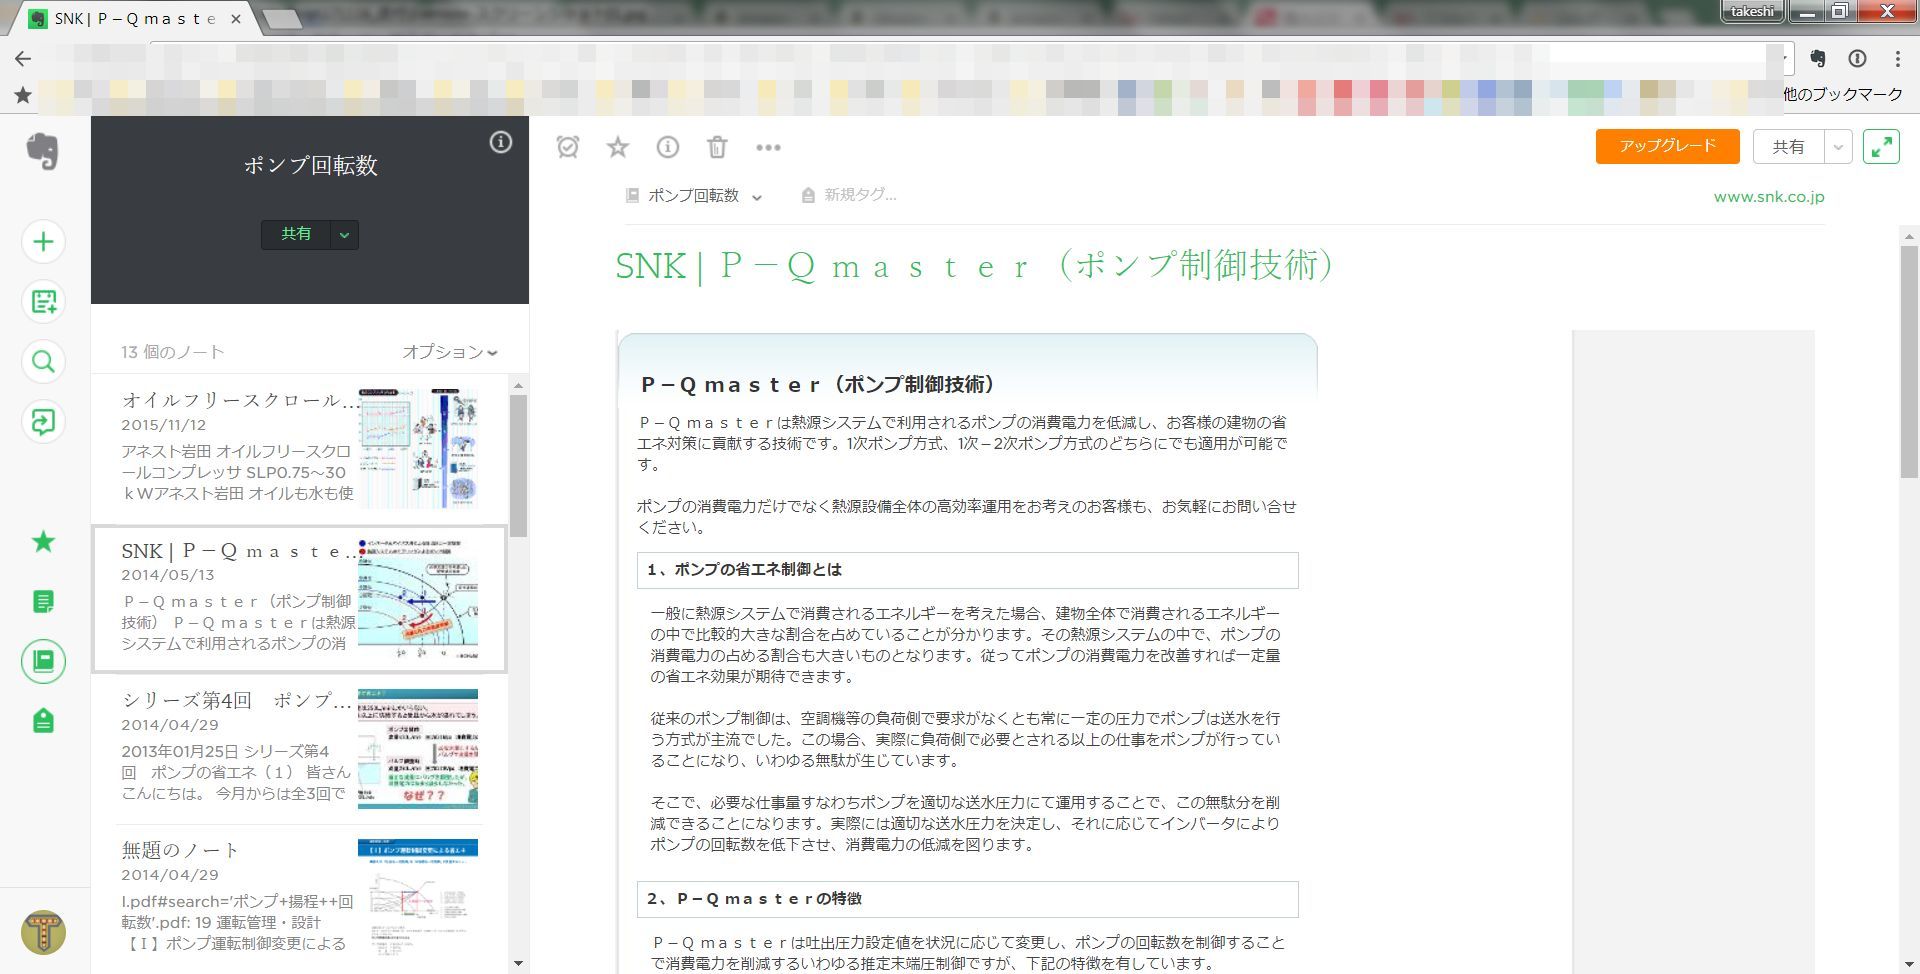The width and height of the screenshot is (1920, 974).
Task: Open Work Chat sidebar icon
Action: coord(43,421)
